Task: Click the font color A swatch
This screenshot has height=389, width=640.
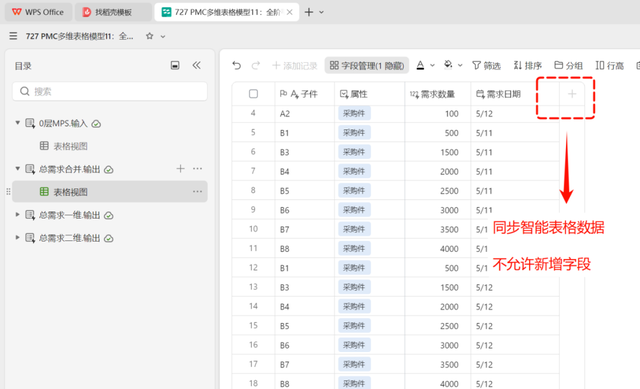Action: tap(420, 65)
